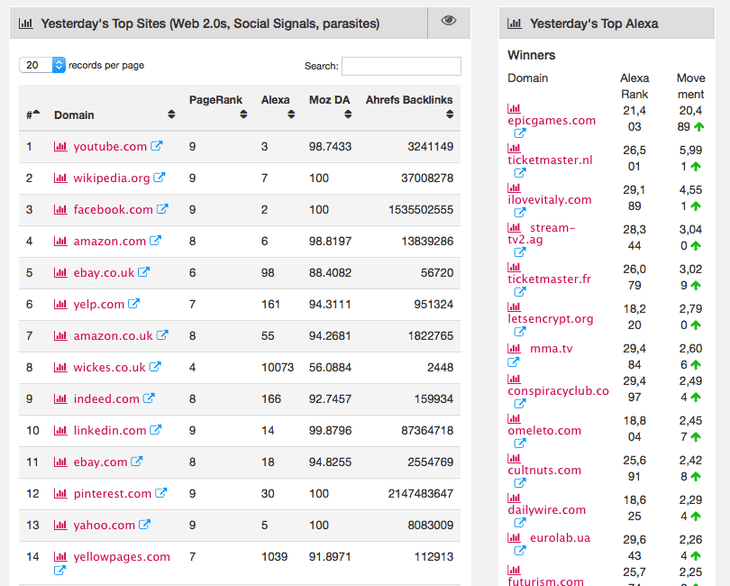Click into the Search input field

(401, 66)
